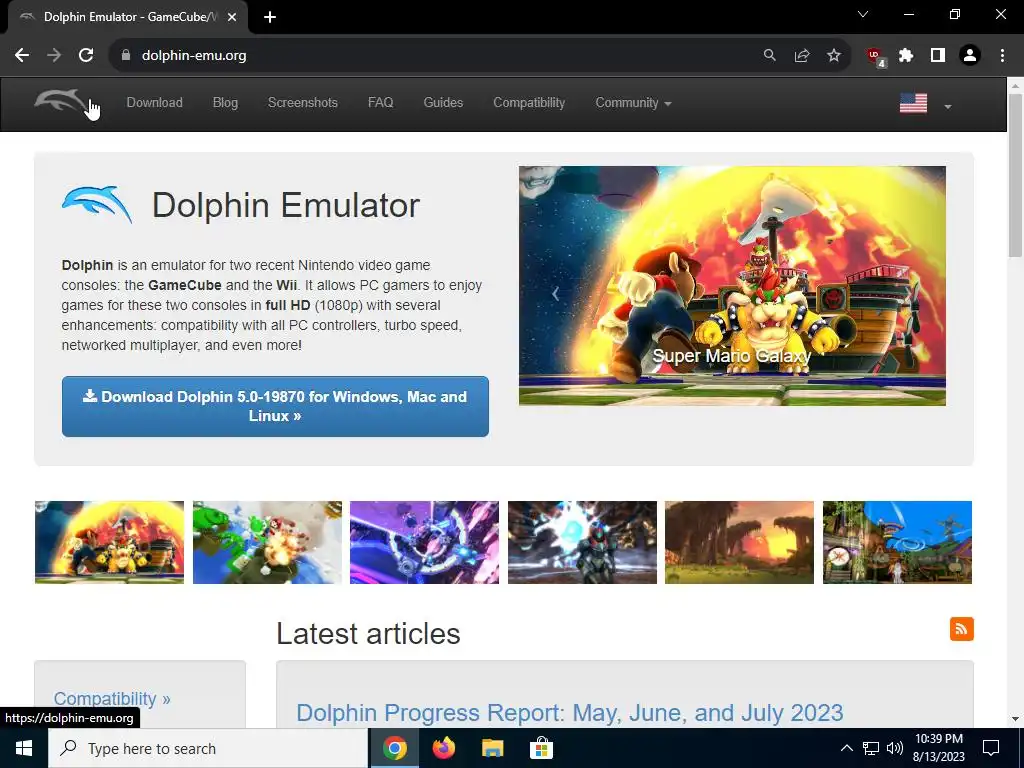Open the Chrome profile avatar
The height and width of the screenshot is (768, 1024).
click(x=970, y=56)
